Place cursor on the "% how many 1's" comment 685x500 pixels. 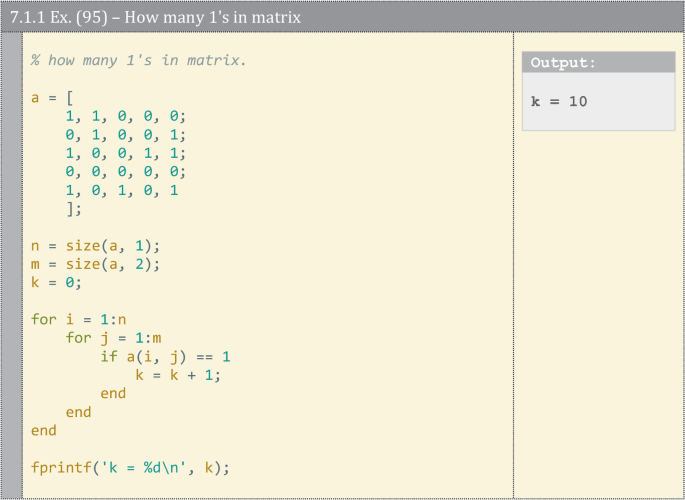click(x=138, y=60)
